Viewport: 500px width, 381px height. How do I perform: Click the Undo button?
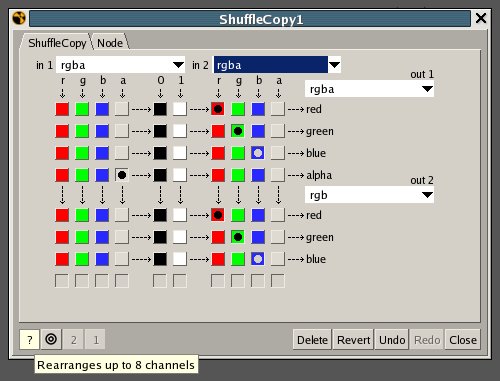(x=392, y=339)
